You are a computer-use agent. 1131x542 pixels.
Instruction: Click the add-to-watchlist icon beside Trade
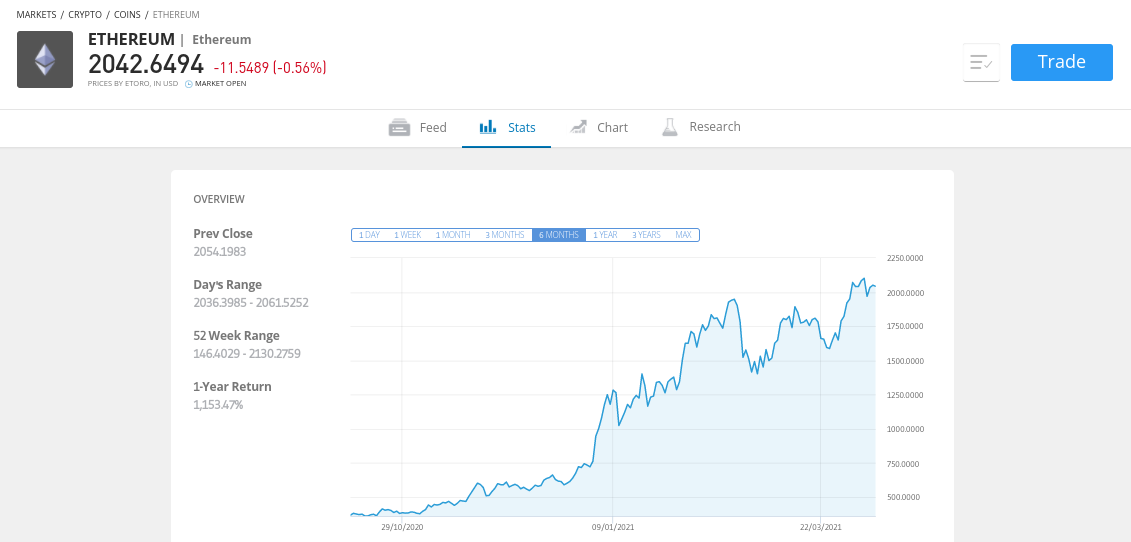point(981,62)
